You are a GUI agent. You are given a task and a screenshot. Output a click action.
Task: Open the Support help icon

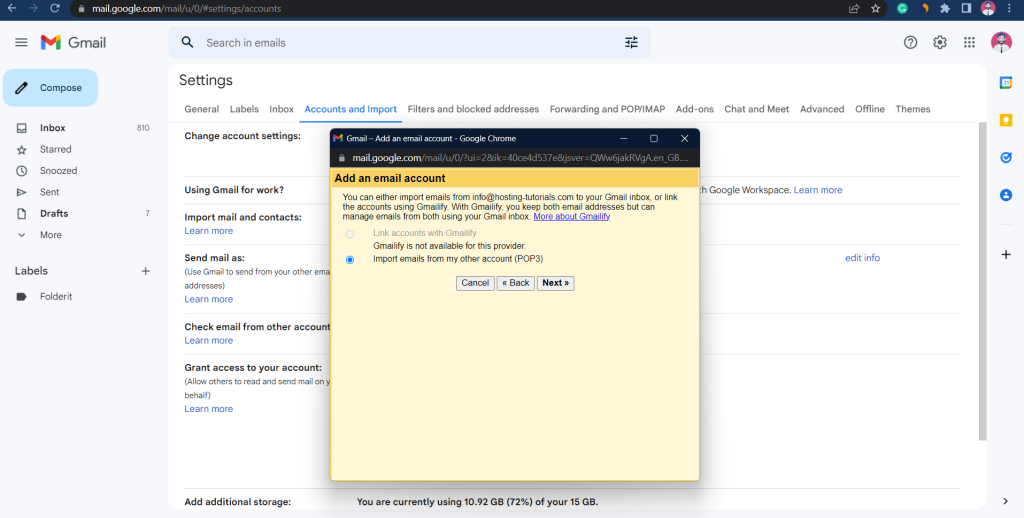pos(910,42)
